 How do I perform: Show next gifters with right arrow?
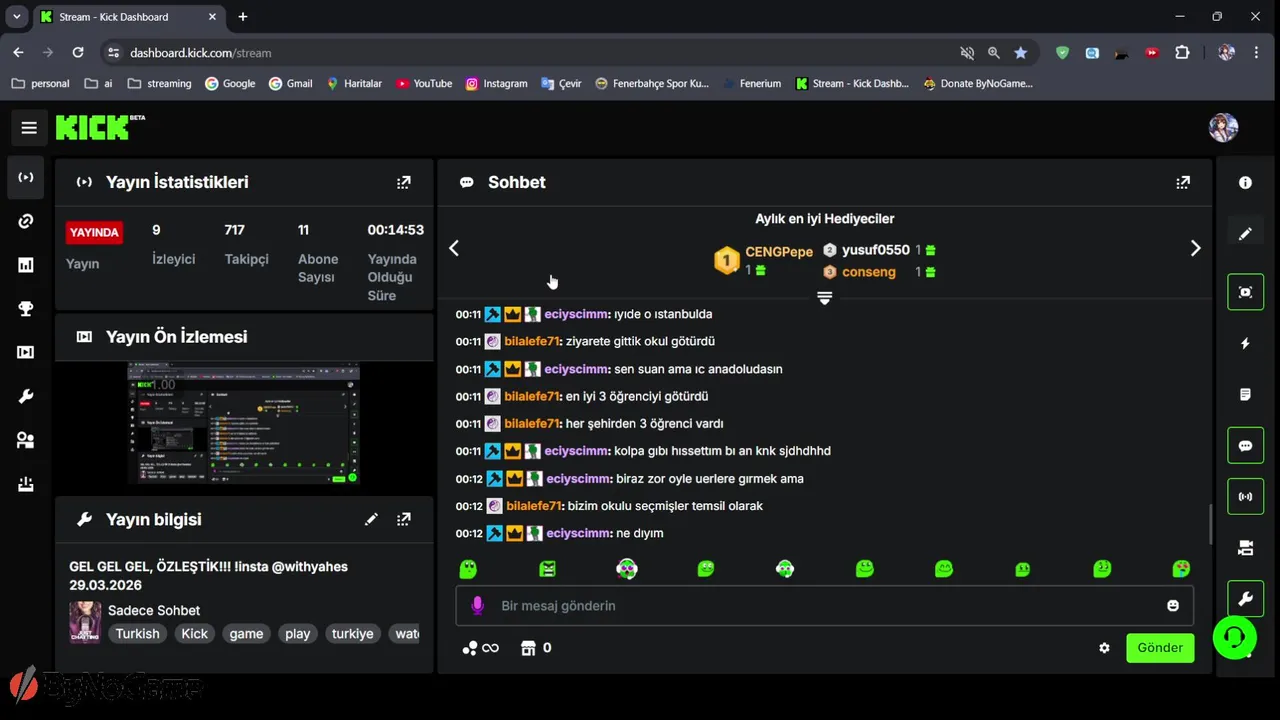point(1195,248)
